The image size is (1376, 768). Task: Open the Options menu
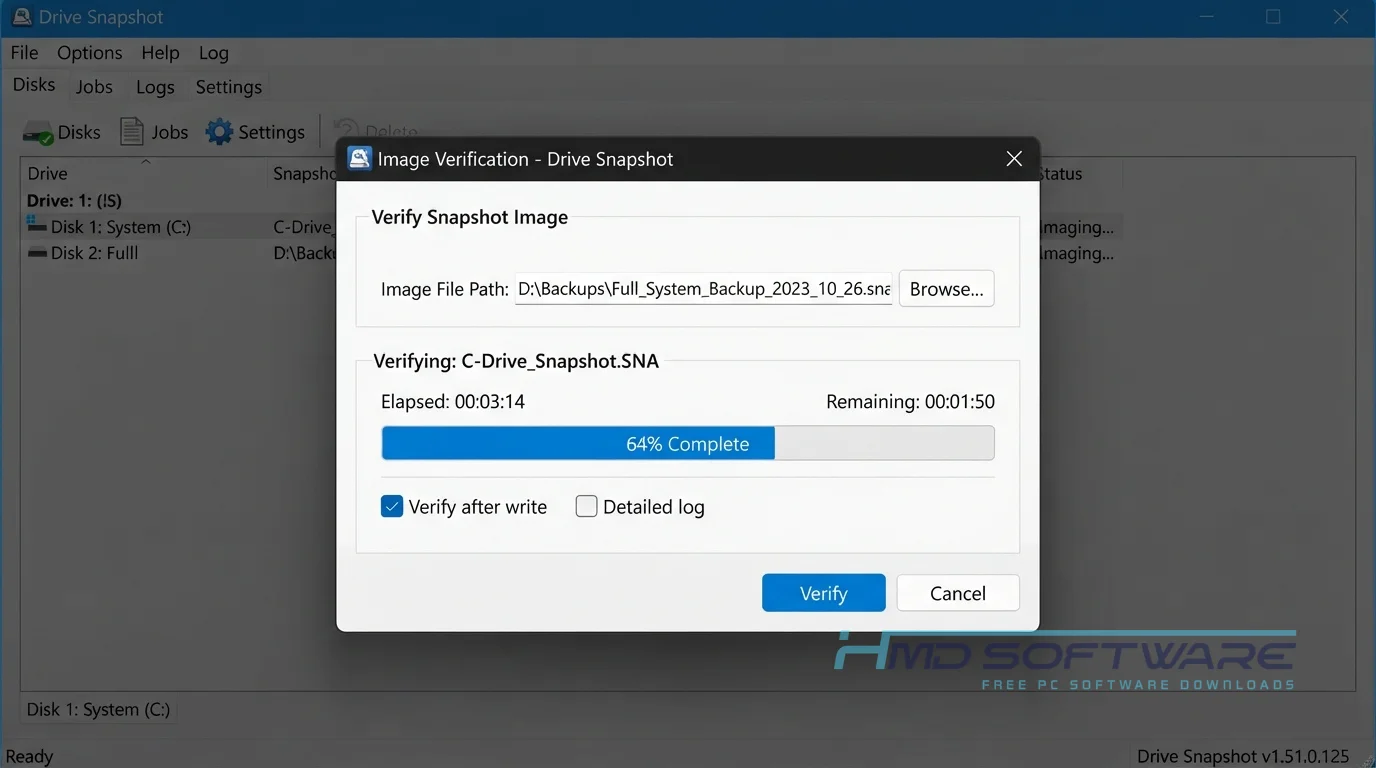(89, 53)
